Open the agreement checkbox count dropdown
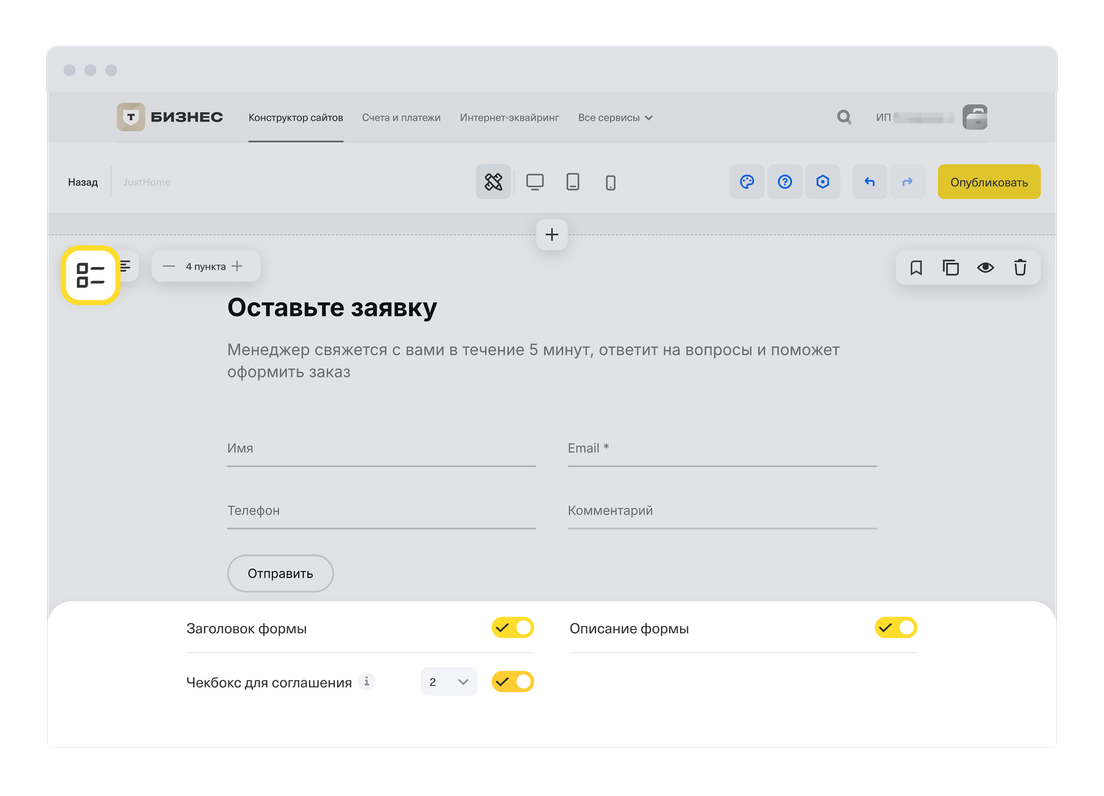The height and width of the screenshot is (796, 1104). tap(448, 682)
